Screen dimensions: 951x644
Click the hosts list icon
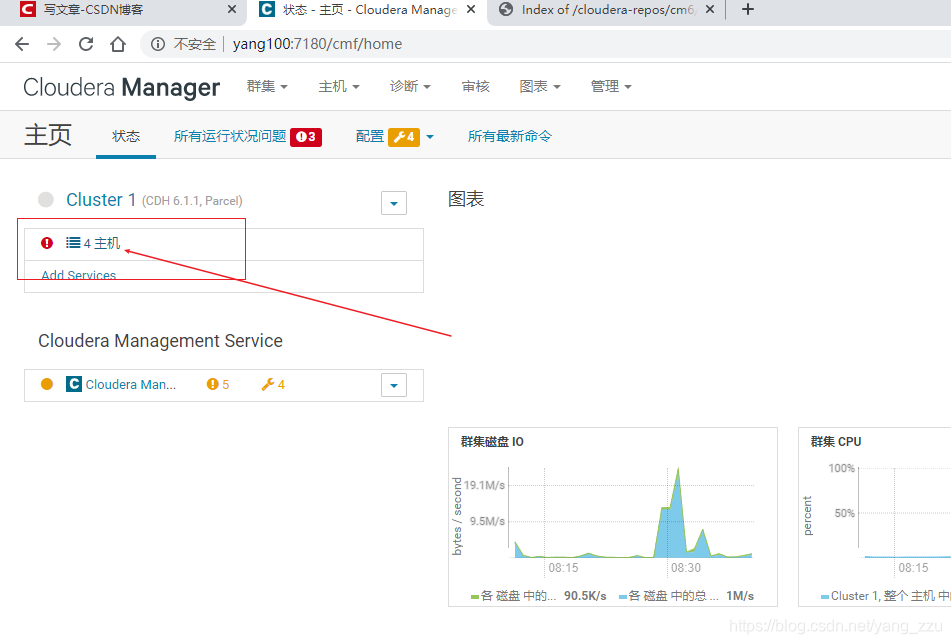click(x=73, y=243)
